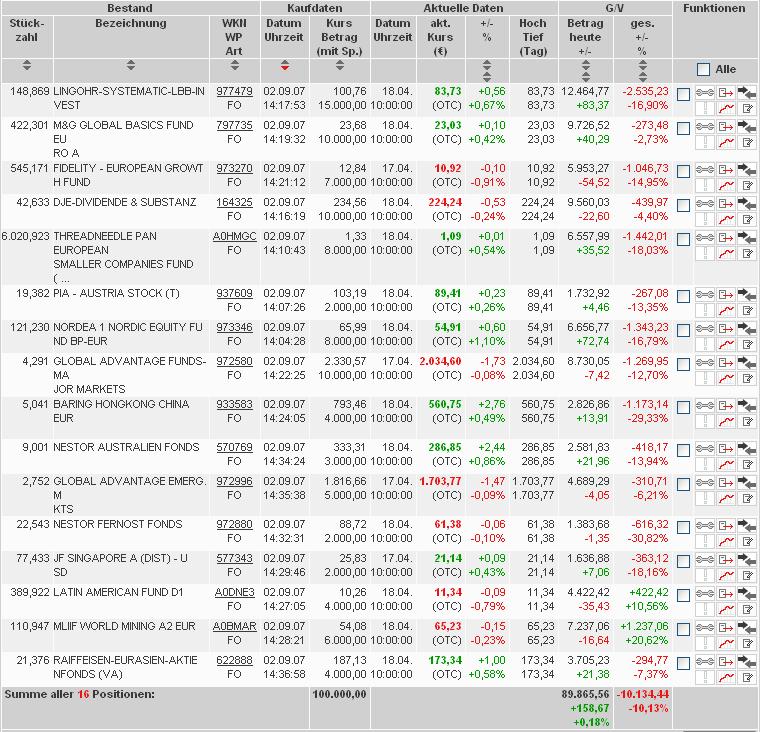Sort by Kurs Betrag column arrows
The height and width of the screenshot is (732, 760).
(x=340, y=65)
